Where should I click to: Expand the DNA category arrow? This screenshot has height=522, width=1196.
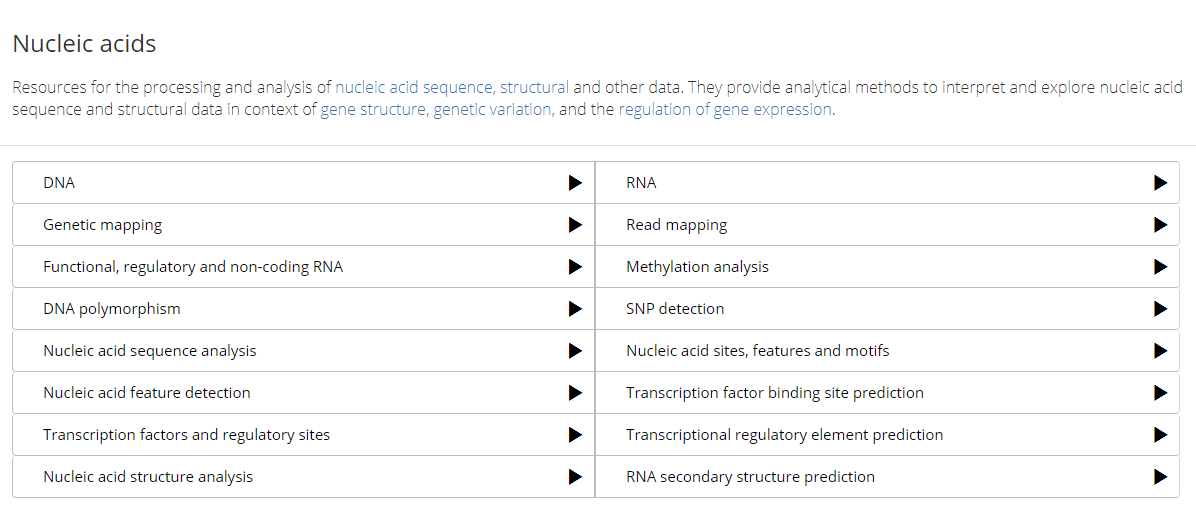pyautogui.click(x=575, y=183)
